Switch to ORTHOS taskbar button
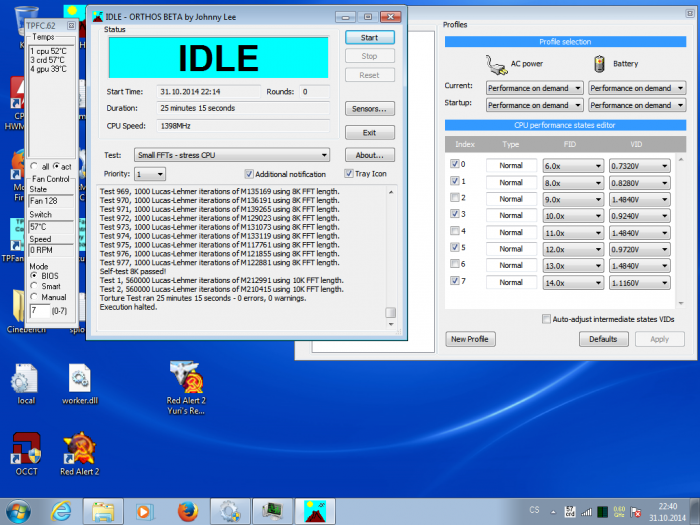 point(314,510)
